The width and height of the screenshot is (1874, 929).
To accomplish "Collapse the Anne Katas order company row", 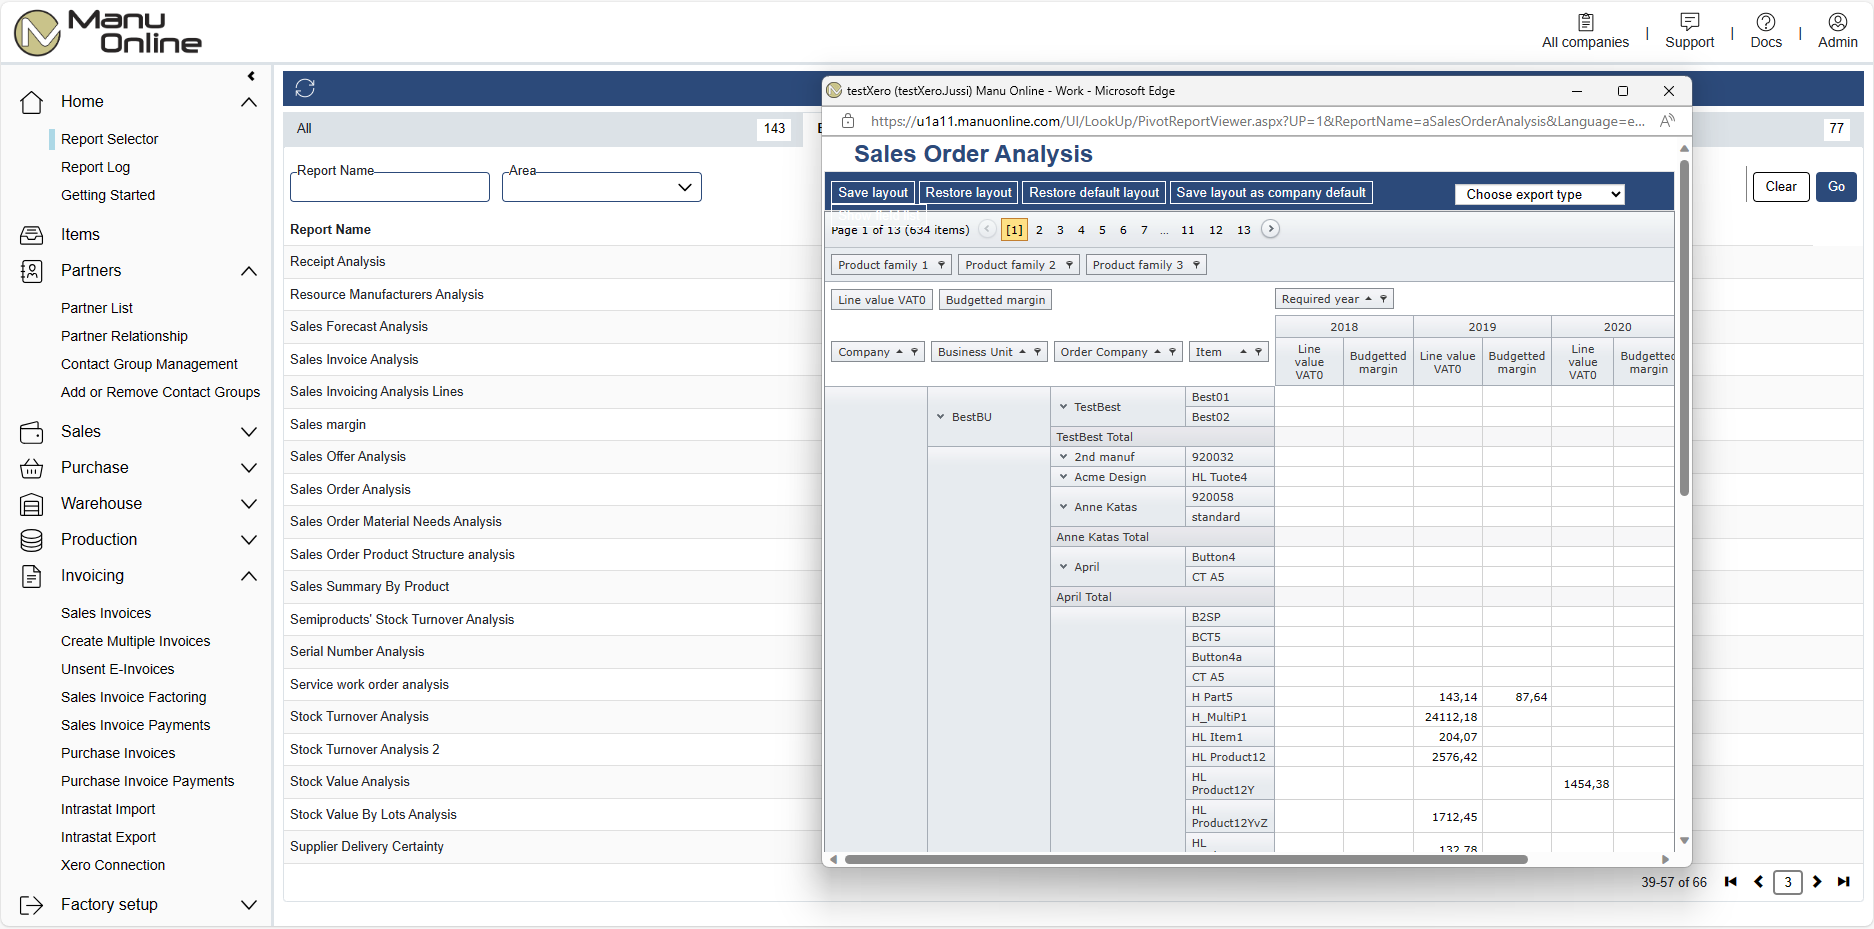I will pyautogui.click(x=1063, y=507).
